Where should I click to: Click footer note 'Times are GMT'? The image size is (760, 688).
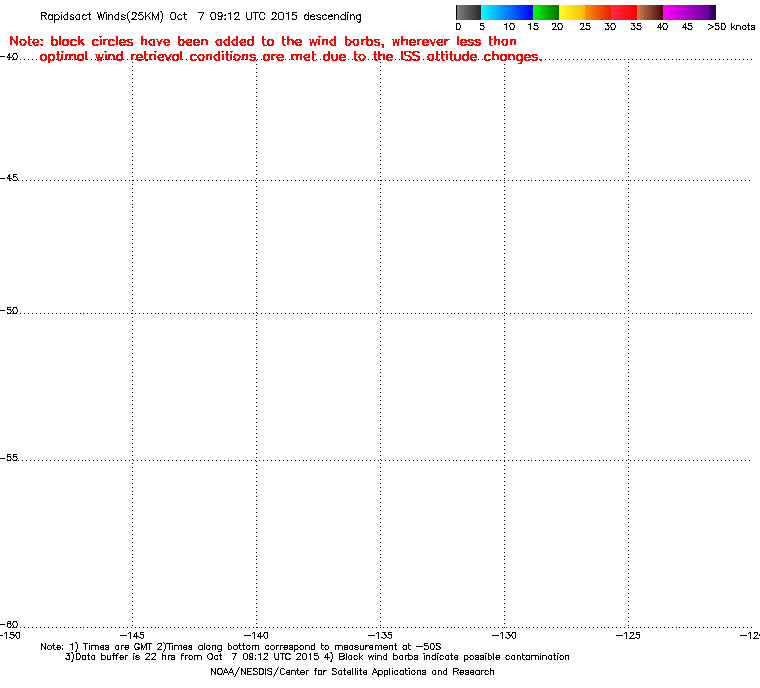pos(118,647)
